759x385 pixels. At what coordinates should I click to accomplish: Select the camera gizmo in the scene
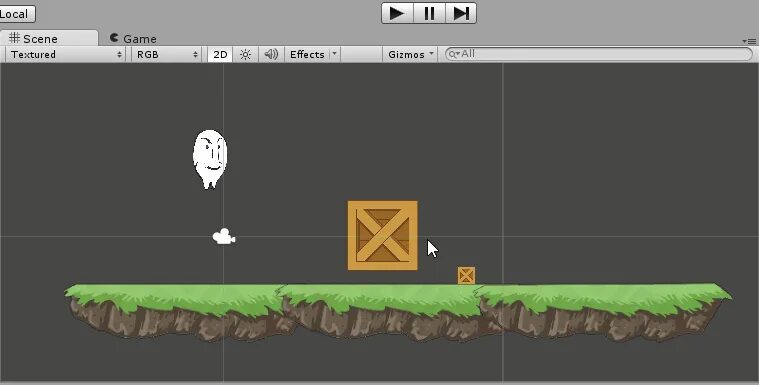[x=224, y=236]
